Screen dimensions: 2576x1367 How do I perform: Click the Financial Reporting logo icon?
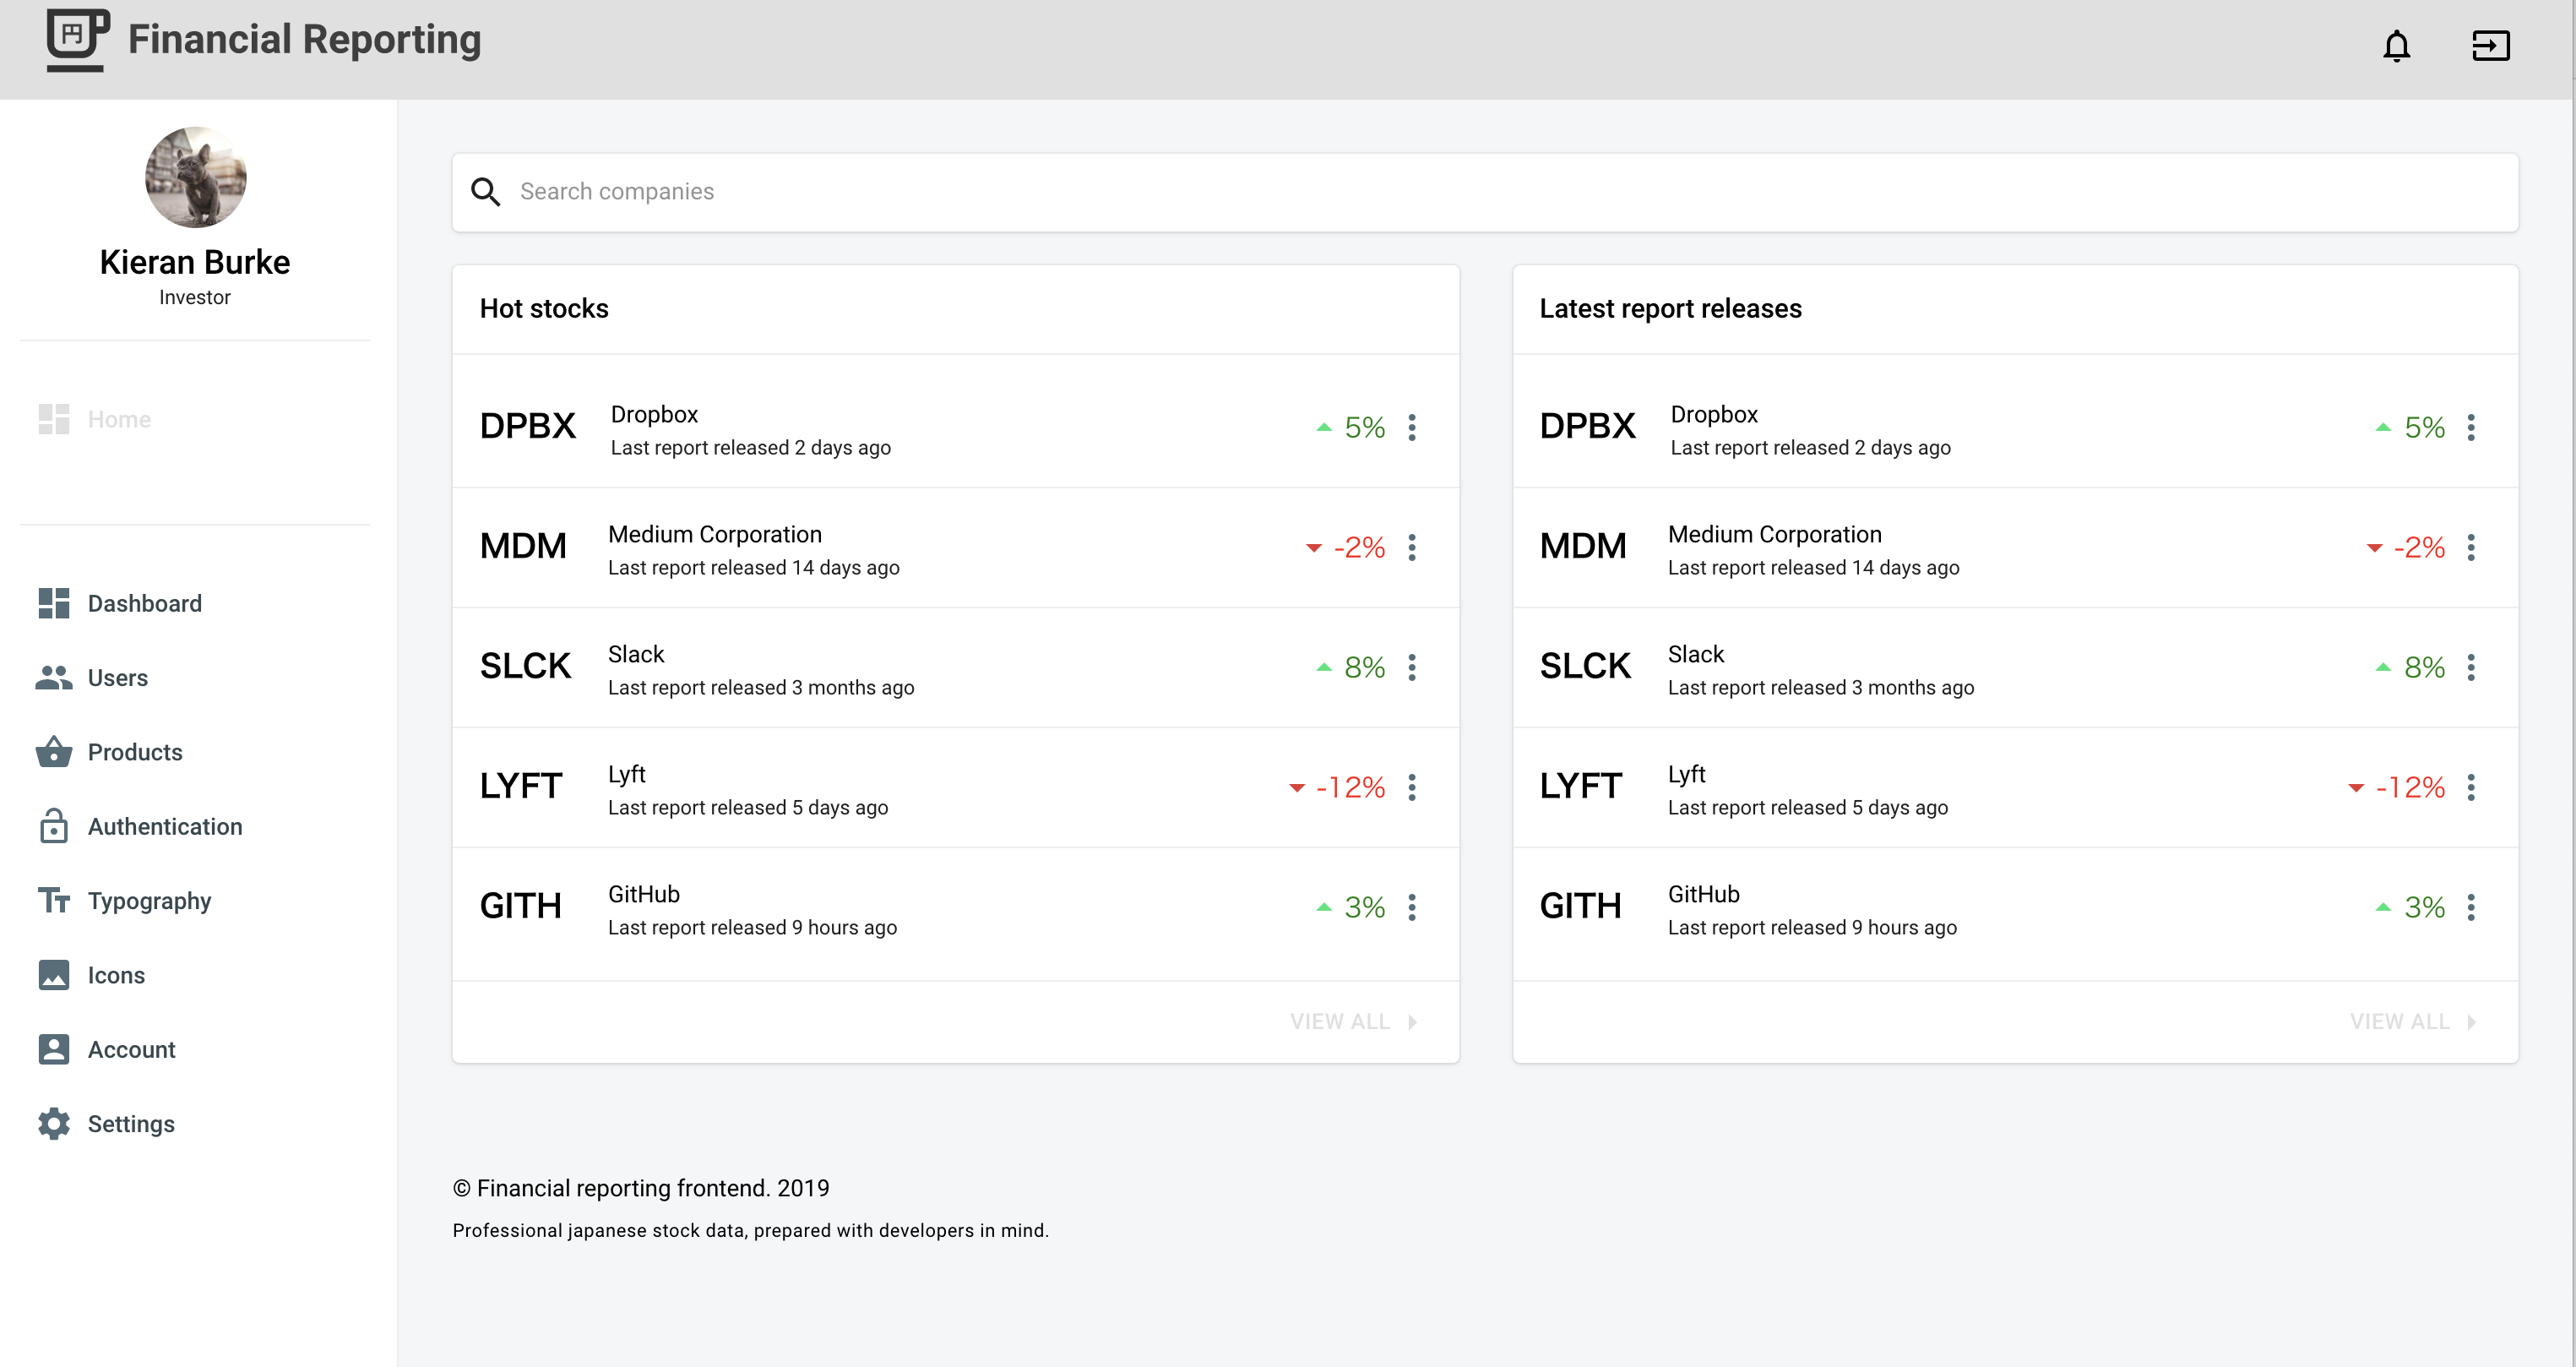point(78,40)
